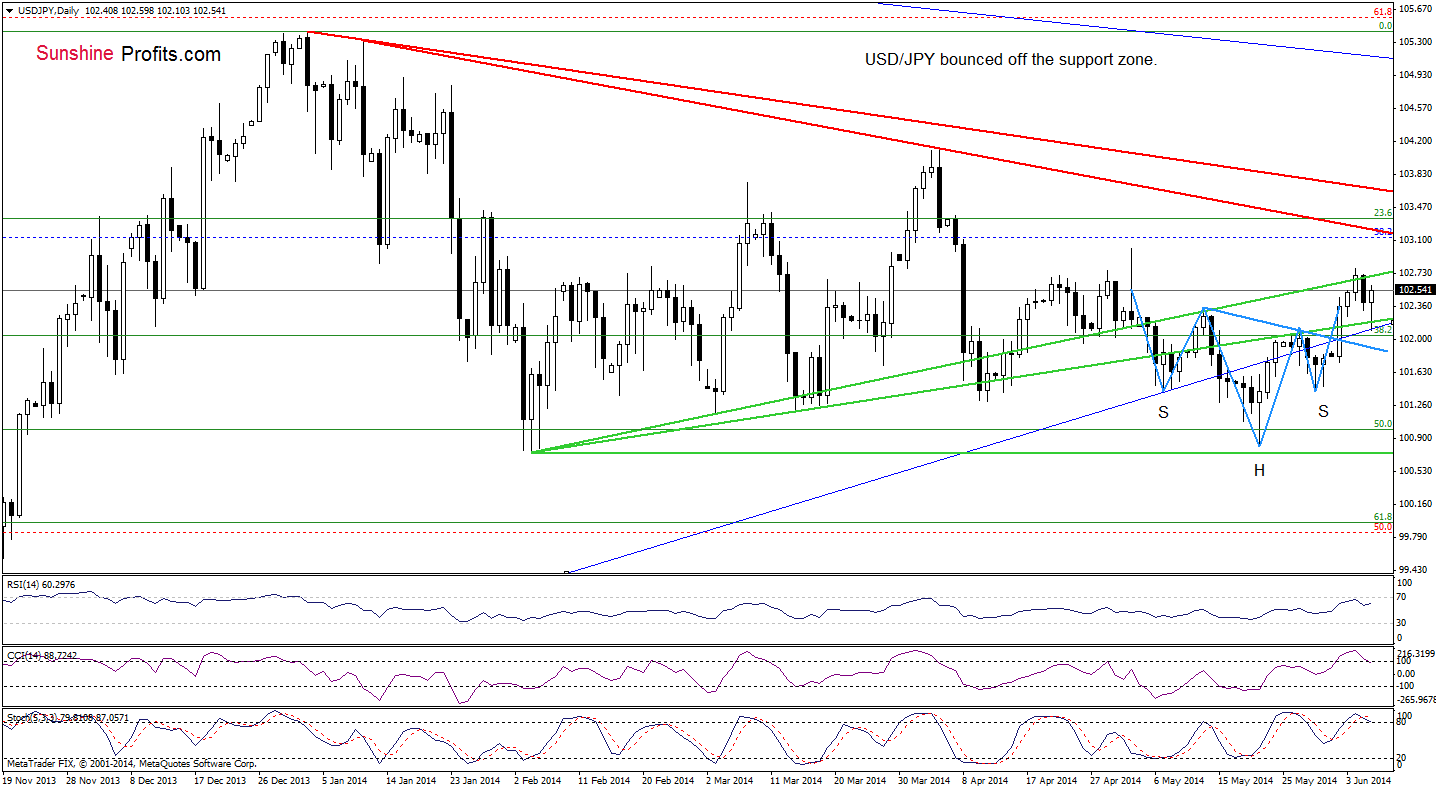This screenshot has height=789, width=1436.
Task: Click the 28 Nov 2013 date label
Action: 92,779
